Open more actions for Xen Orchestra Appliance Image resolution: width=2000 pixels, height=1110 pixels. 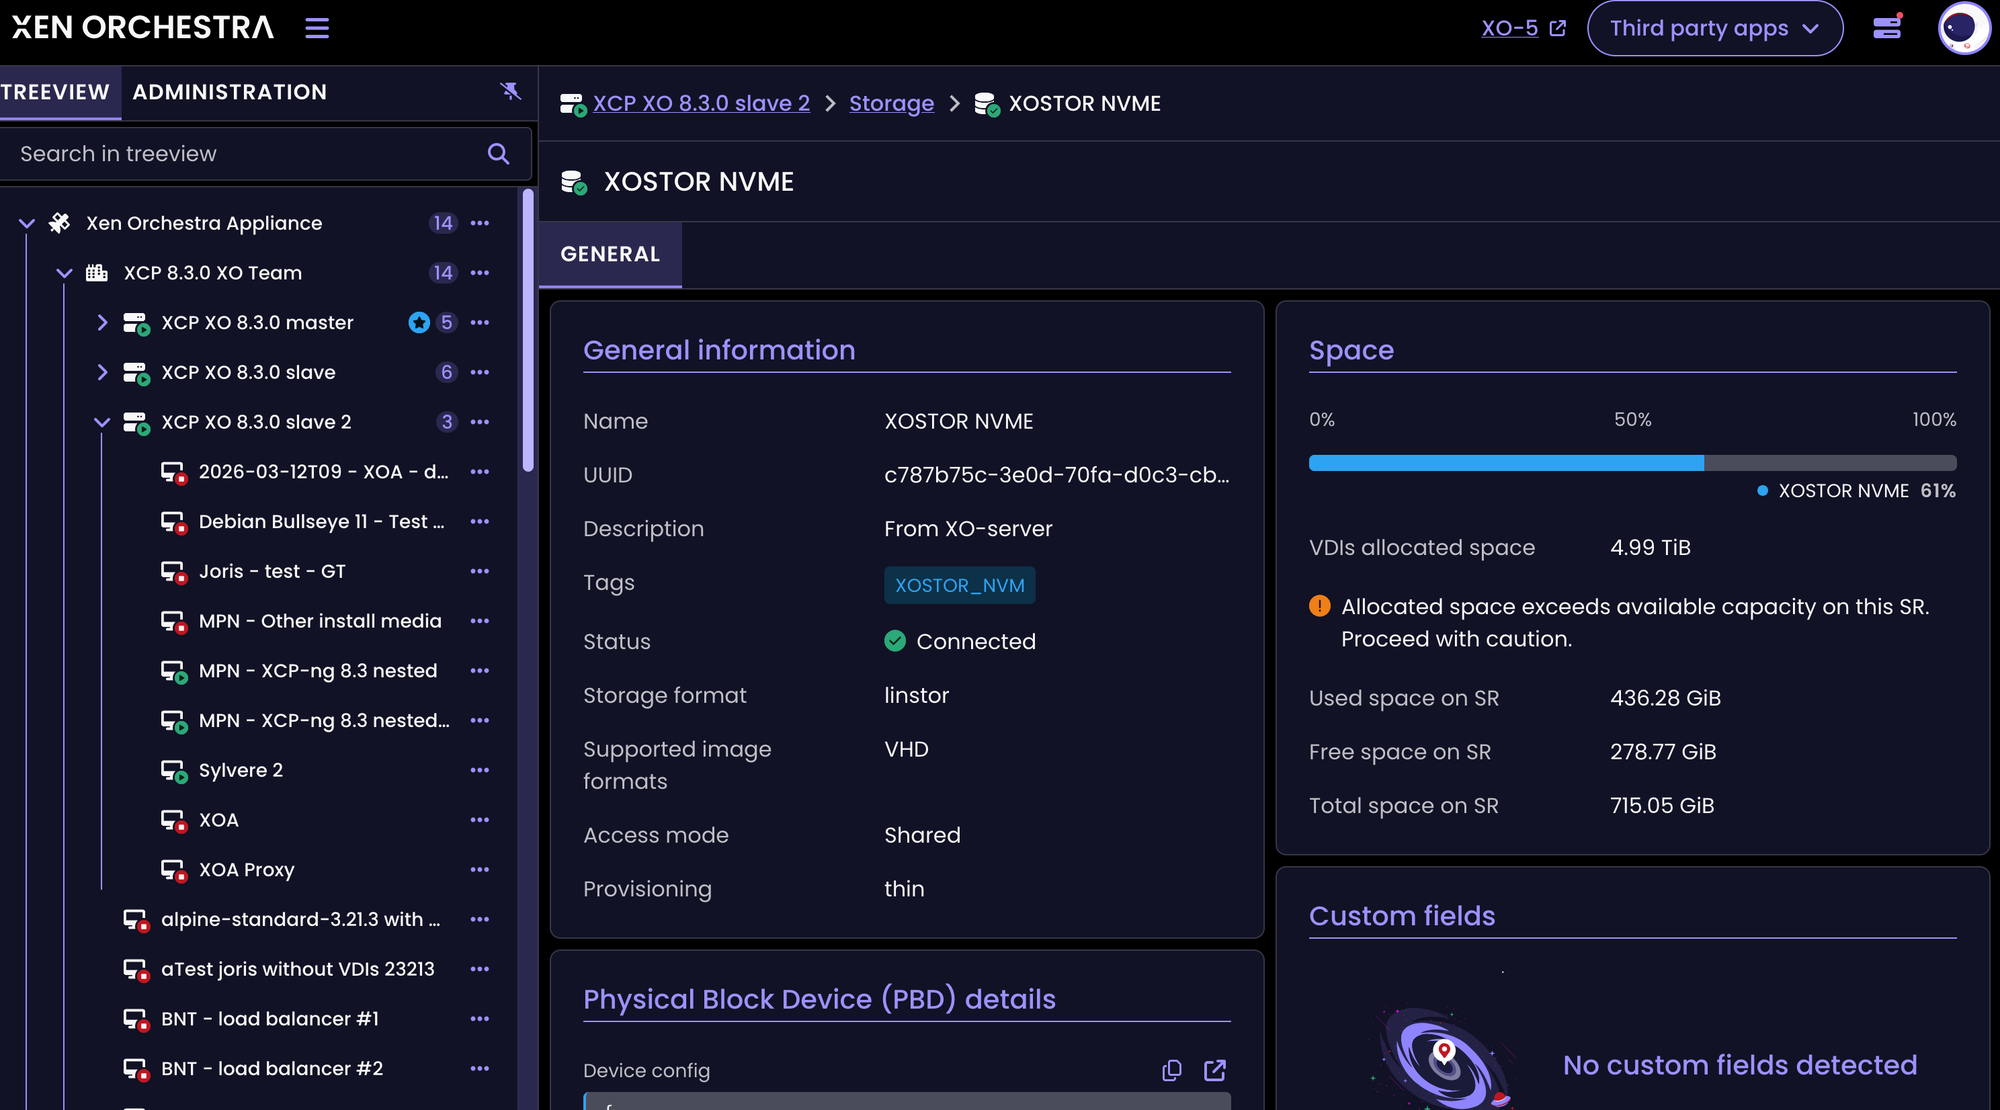[x=480, y=223]
